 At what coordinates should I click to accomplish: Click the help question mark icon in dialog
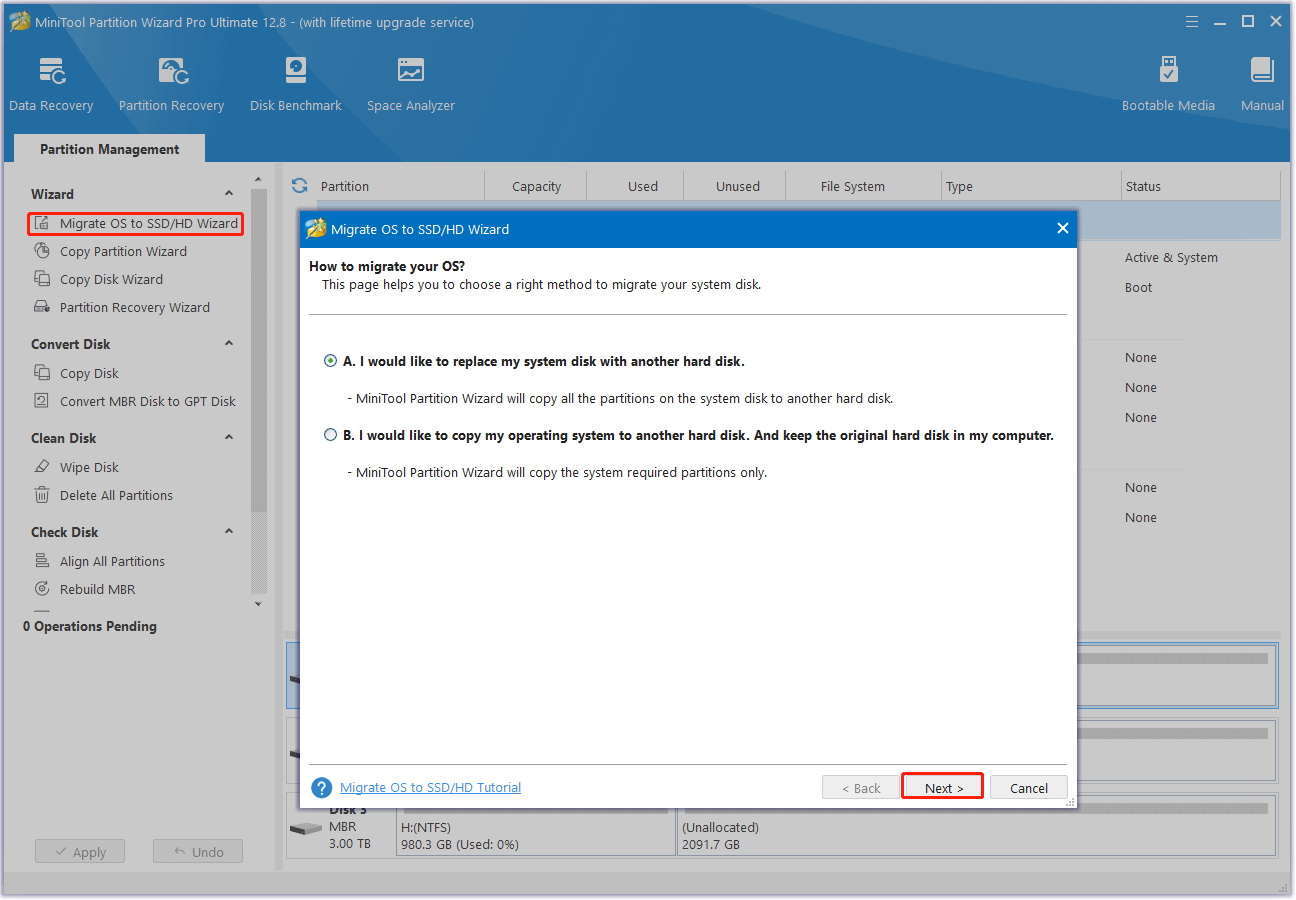[321, 788]
